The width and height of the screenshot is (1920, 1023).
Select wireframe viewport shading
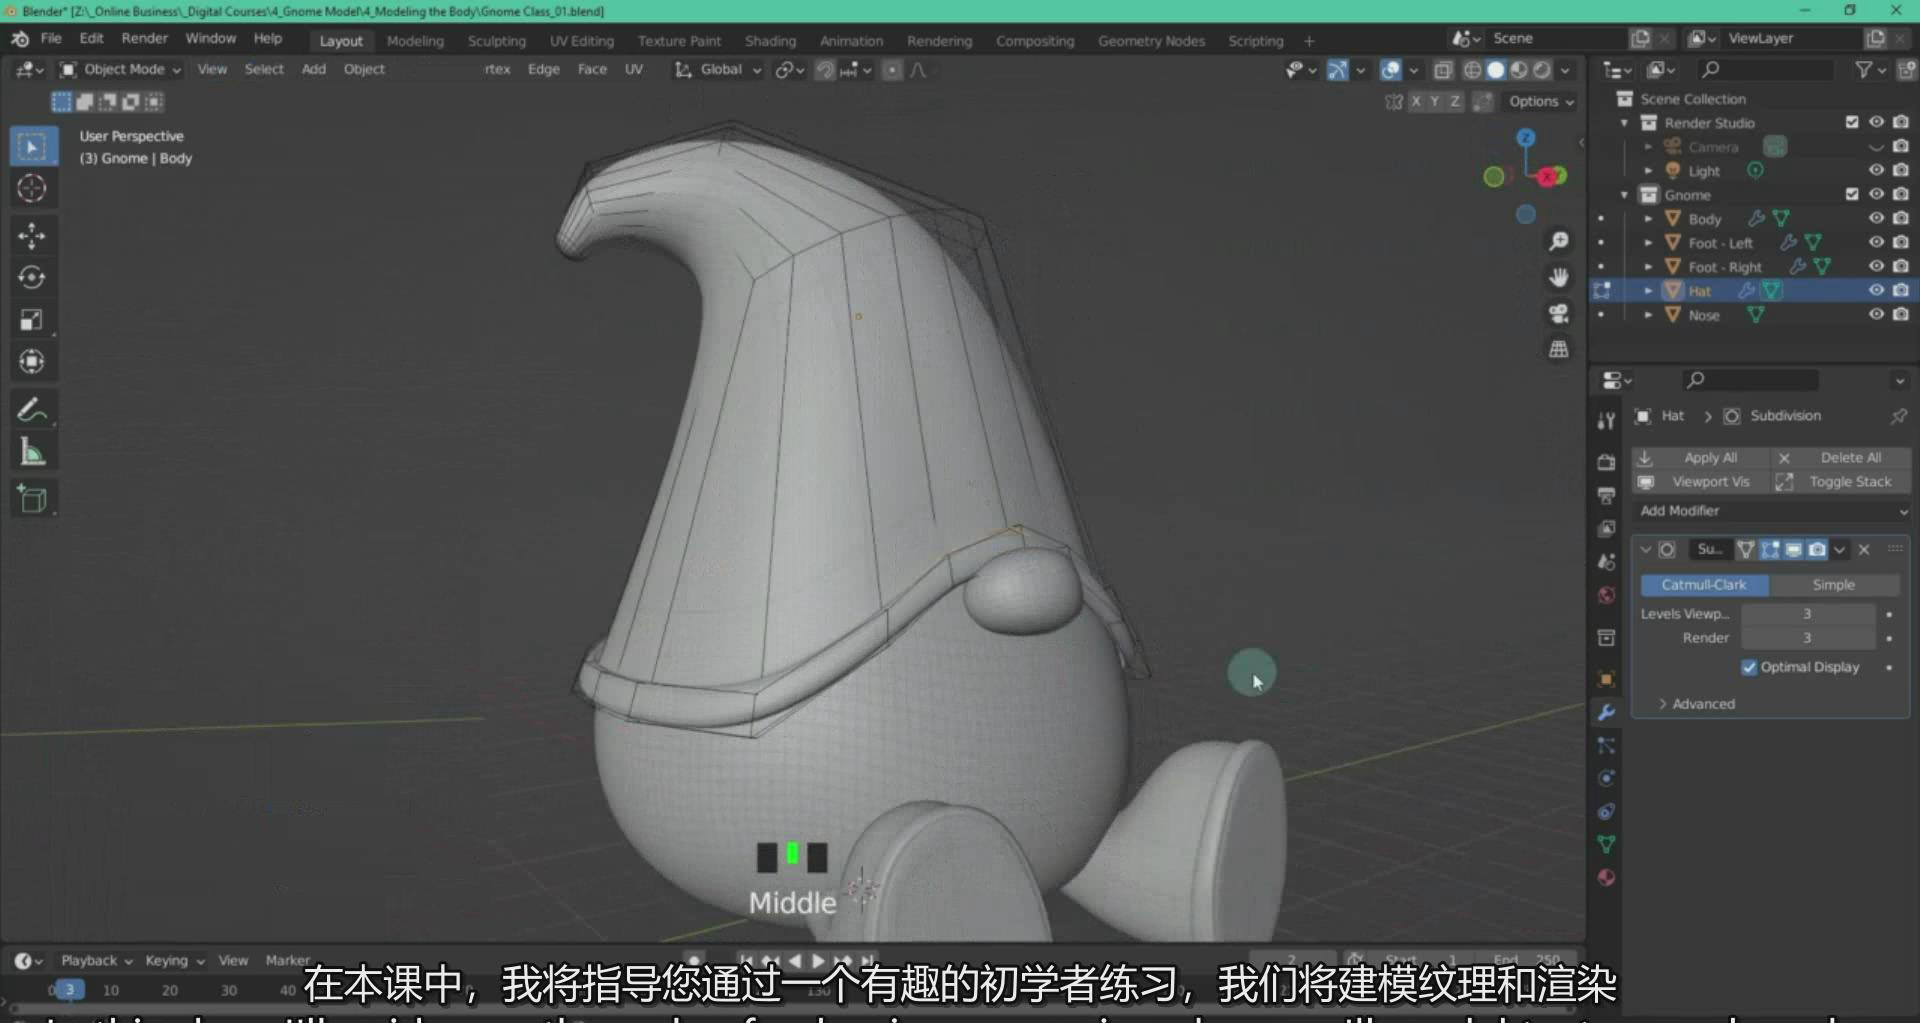click(1473, 70)
